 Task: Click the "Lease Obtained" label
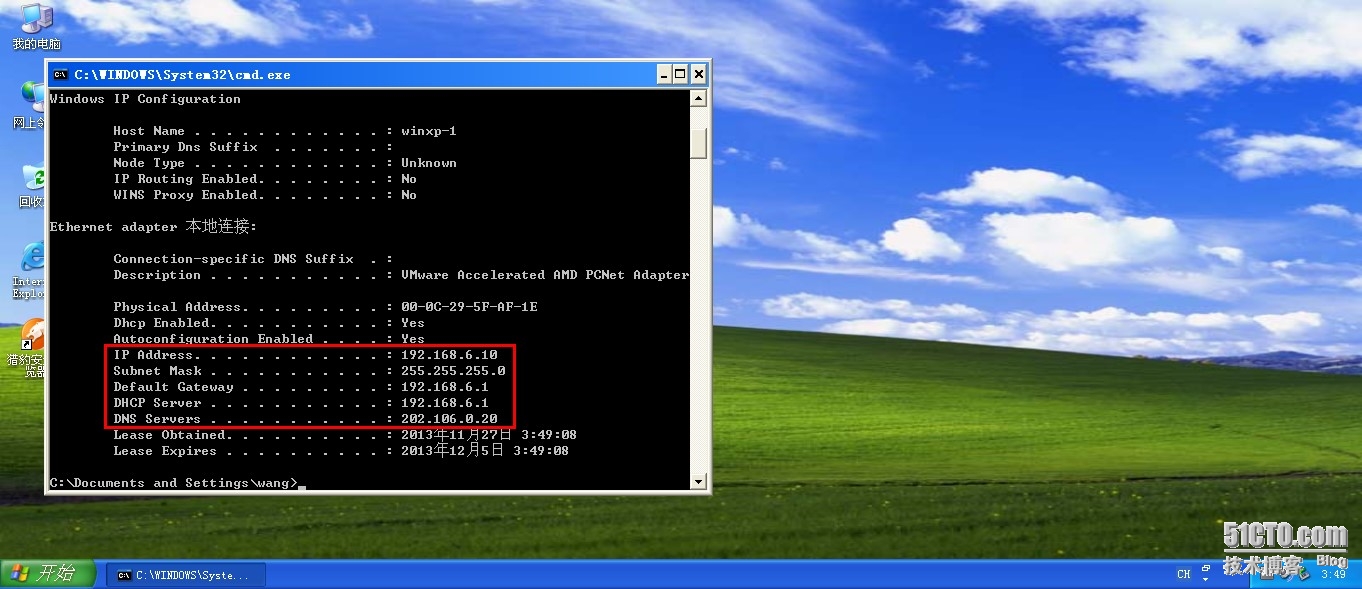[x=169, y=435]
